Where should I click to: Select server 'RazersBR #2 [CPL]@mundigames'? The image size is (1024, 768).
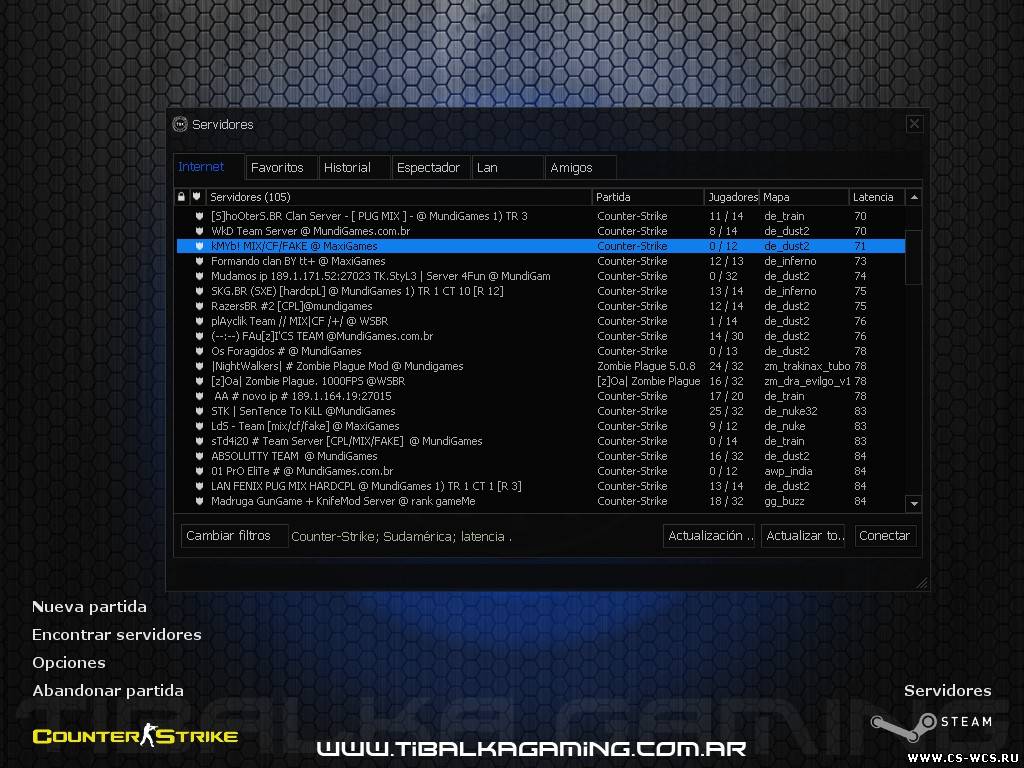coord(541,306)
